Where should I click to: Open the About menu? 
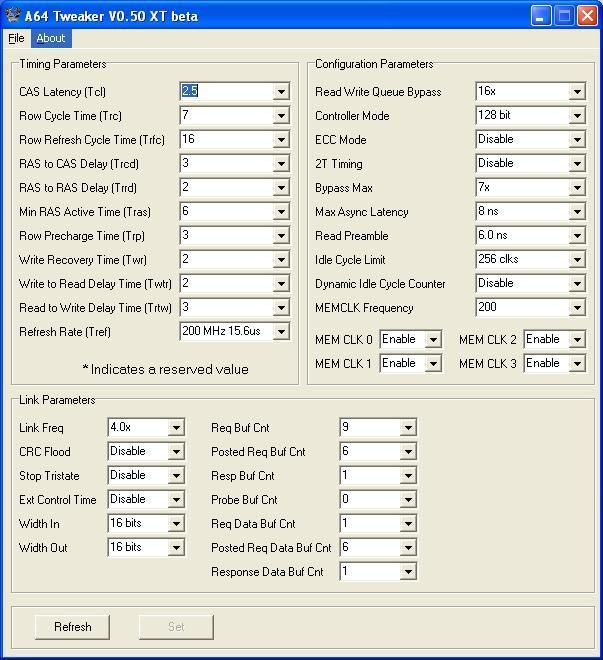[x=50, y=39]
